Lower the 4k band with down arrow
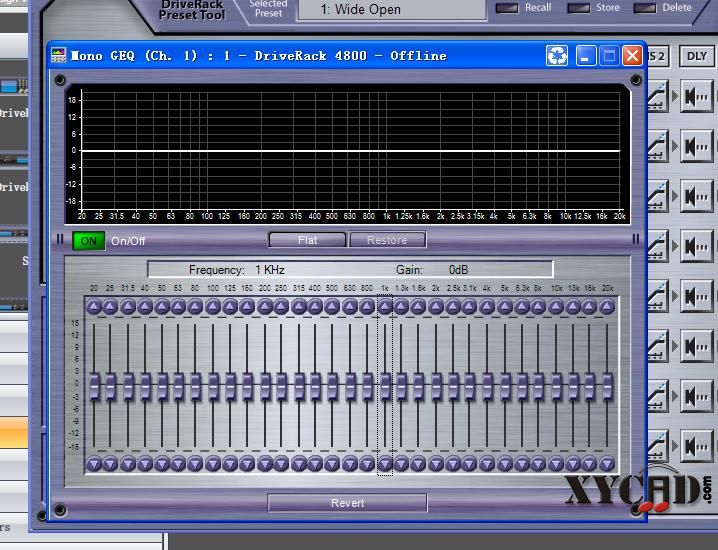This screenshot has width=718, height=550. pos(487,464)
